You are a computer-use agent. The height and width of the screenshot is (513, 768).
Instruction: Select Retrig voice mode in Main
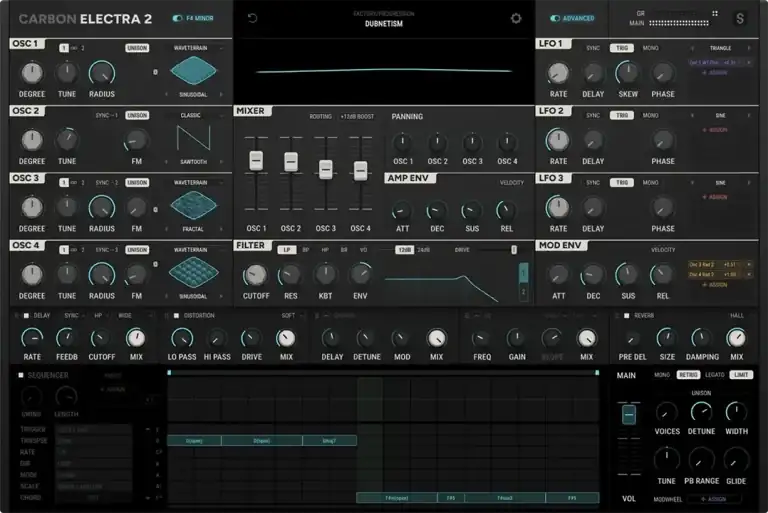688,375
